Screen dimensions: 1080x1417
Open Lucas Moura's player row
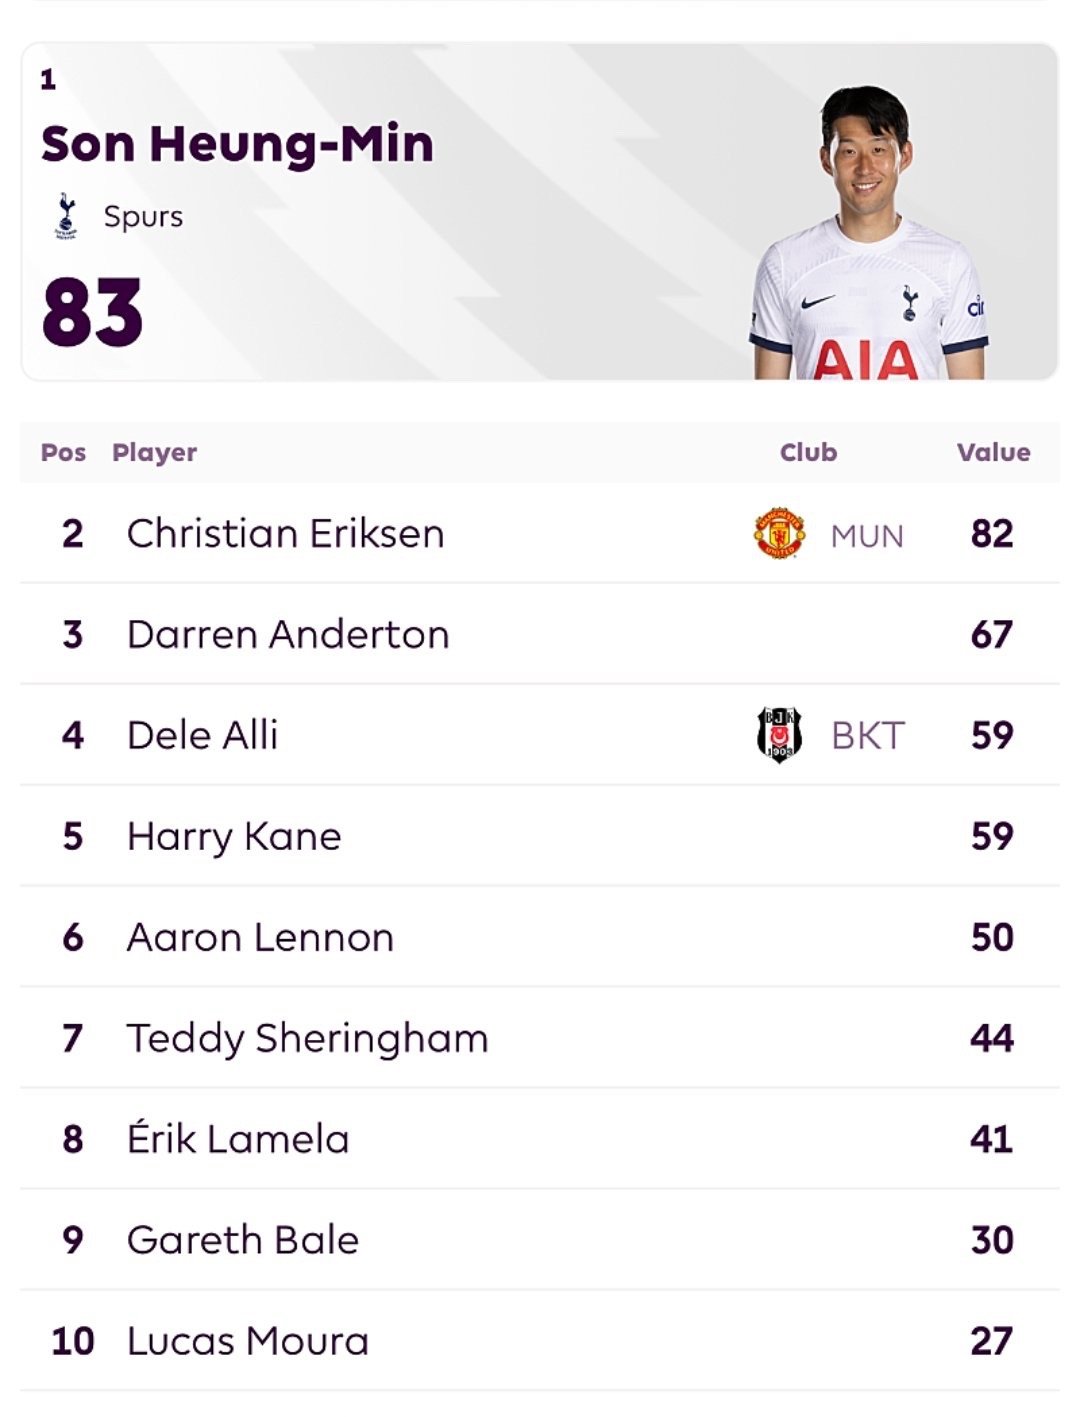[x=540, y=1341]
